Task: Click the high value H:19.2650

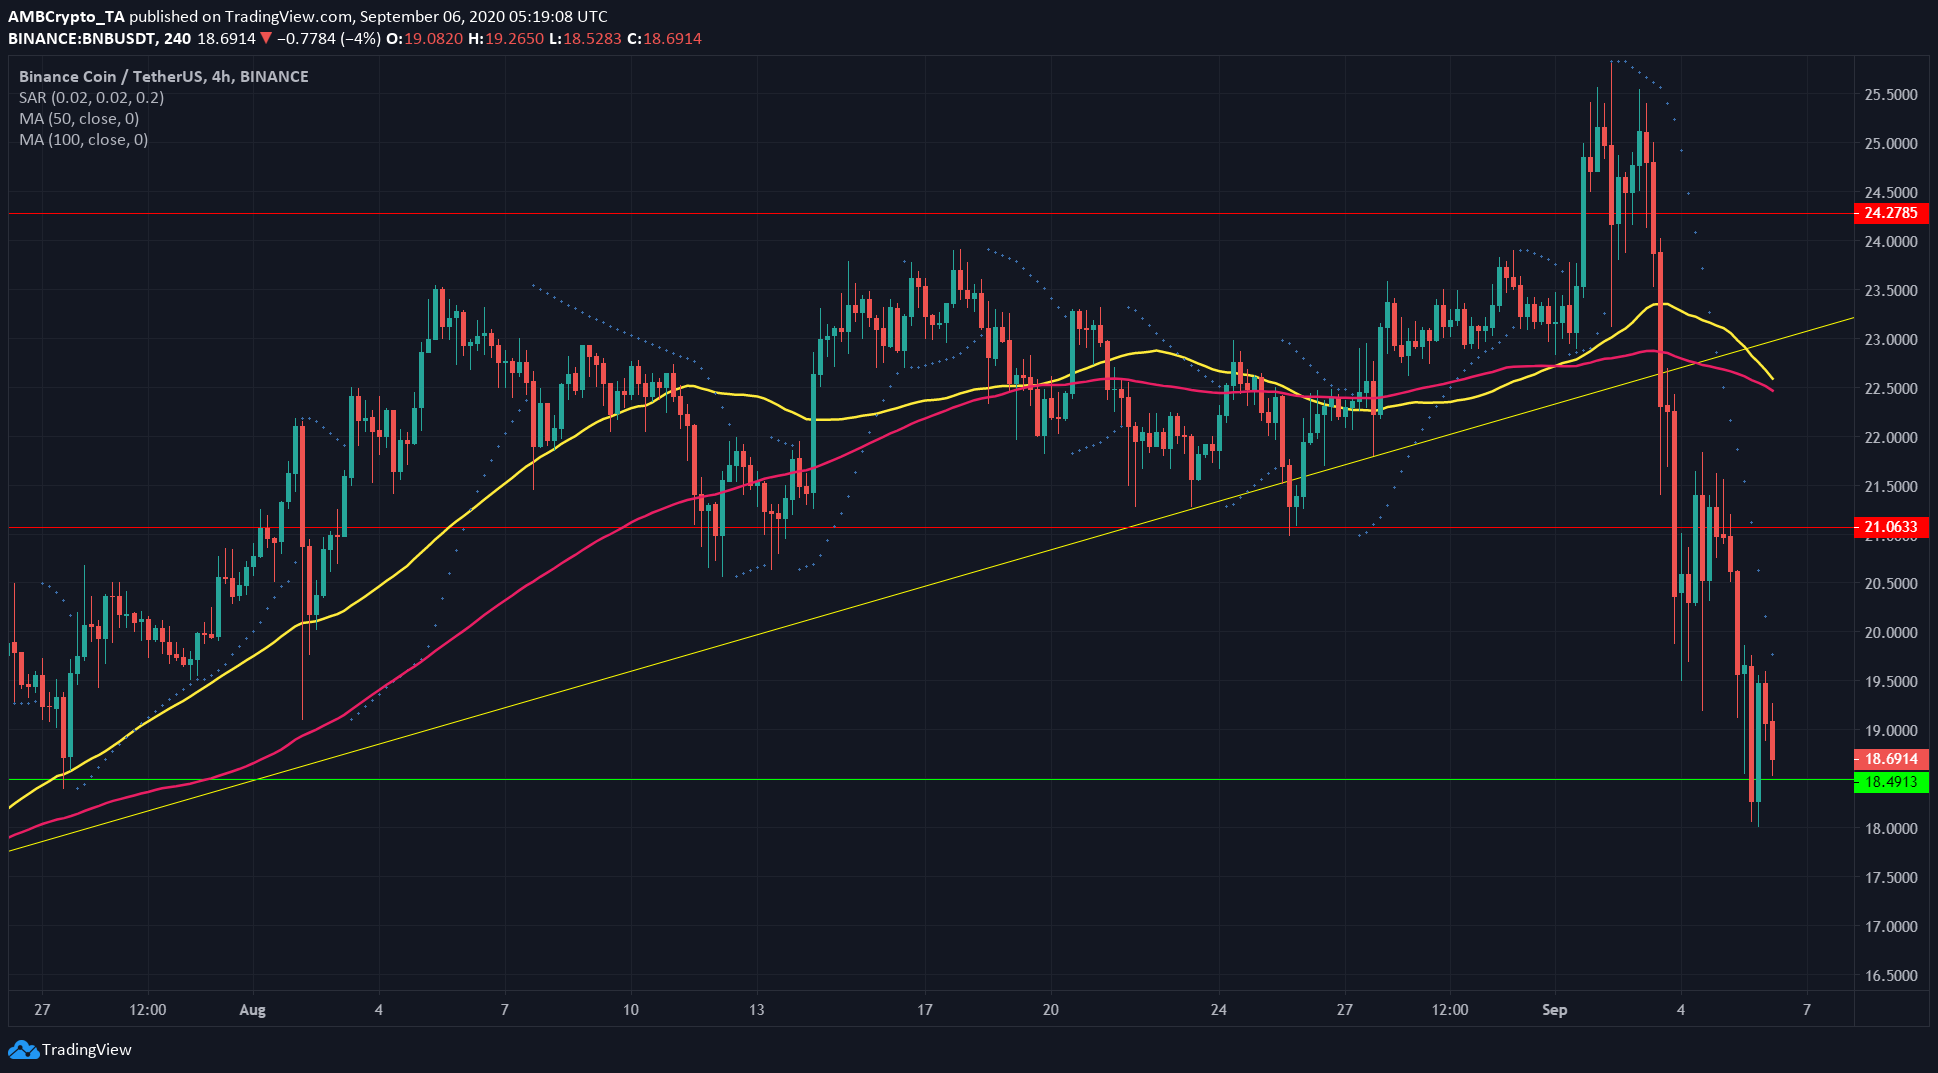Action: click(x=506, y=38)
